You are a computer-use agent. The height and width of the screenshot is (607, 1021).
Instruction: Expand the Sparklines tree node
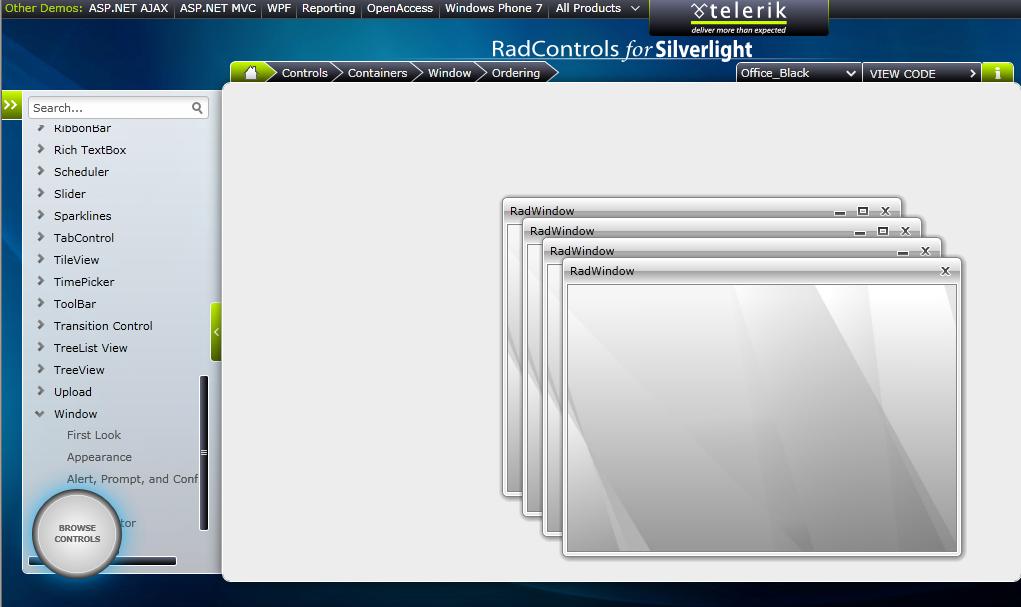(40, 216)
